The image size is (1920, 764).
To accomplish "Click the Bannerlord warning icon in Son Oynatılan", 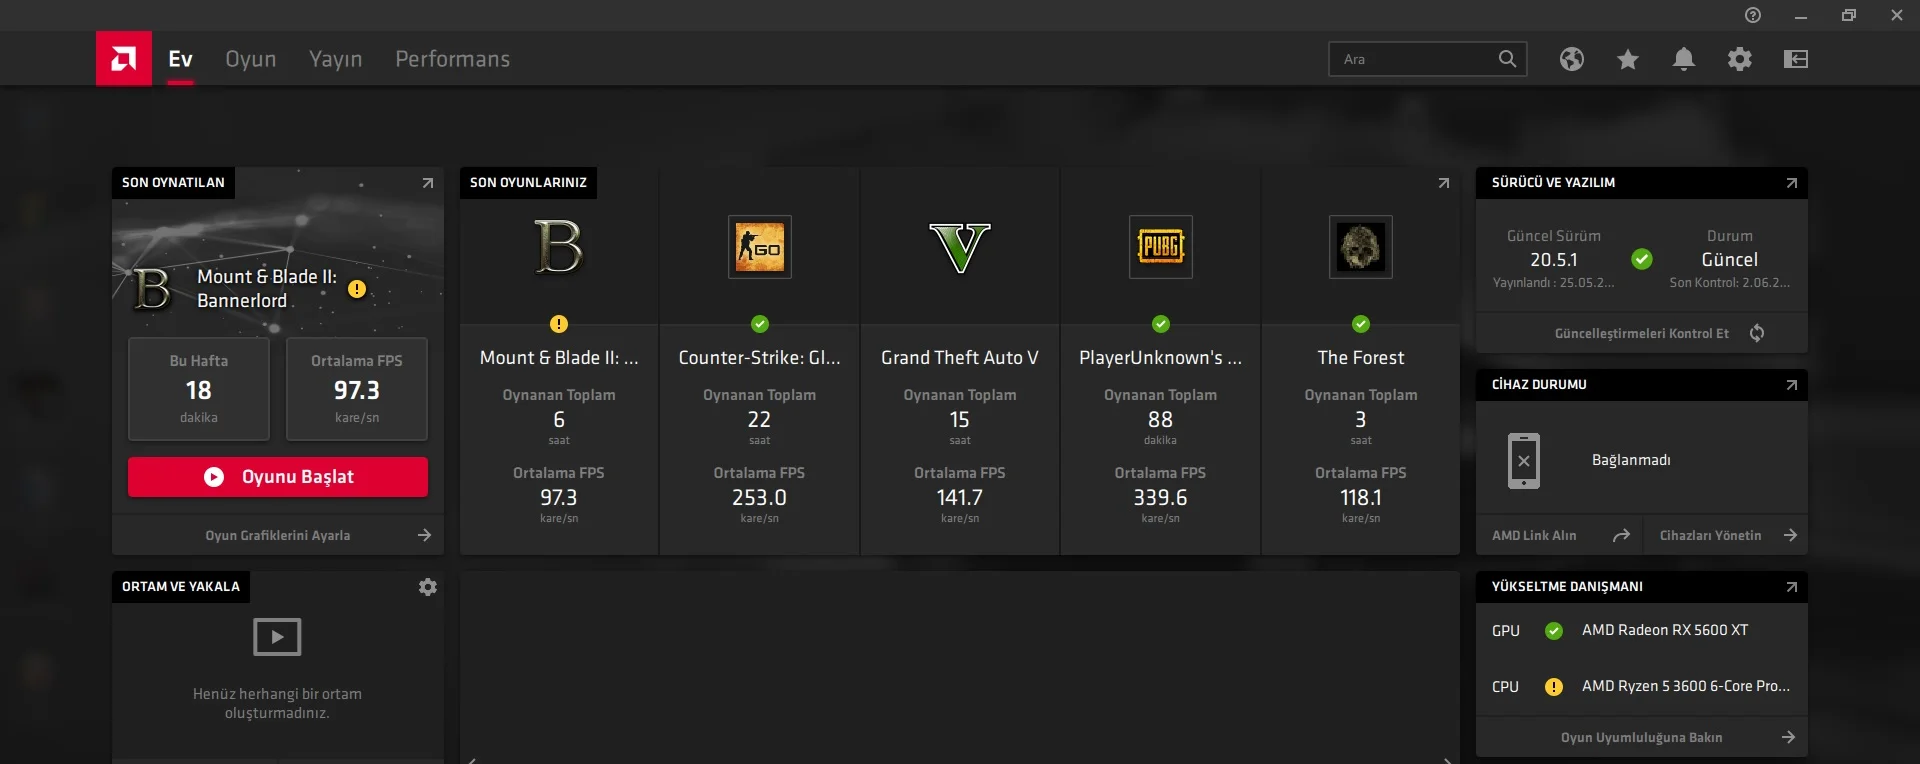I will pyautogui.click(x=357, y=289).
